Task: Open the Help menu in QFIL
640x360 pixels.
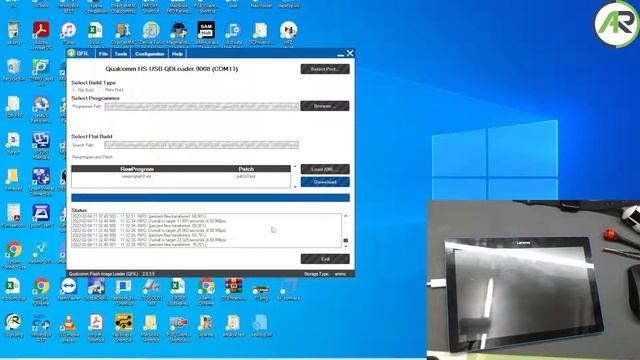Action: tap(177, 53)
